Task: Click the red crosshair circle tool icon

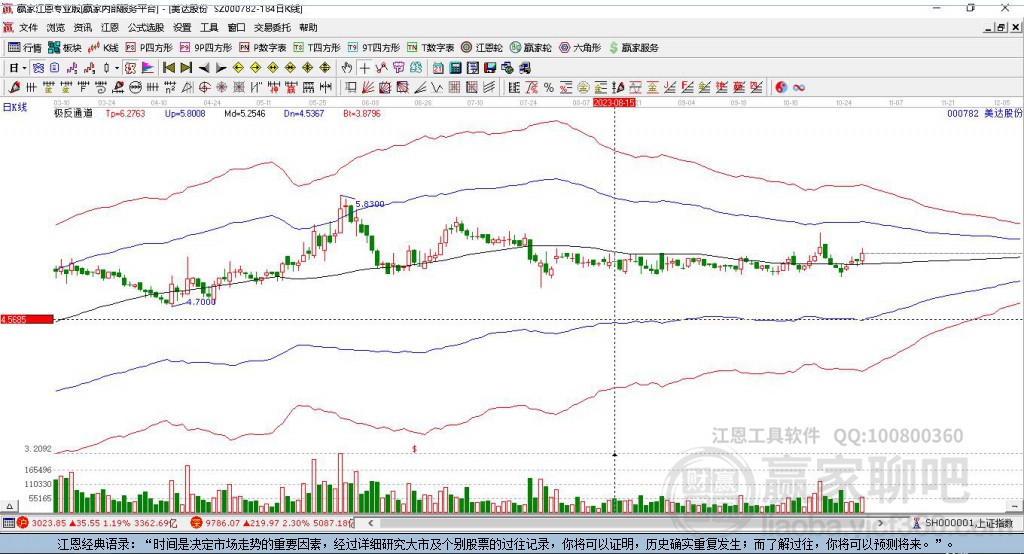Action: (x=204, y=87)
